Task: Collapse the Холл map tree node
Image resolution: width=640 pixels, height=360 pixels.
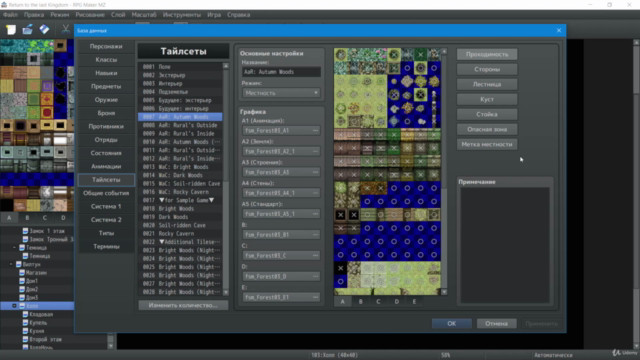Action: click(14, 306)
